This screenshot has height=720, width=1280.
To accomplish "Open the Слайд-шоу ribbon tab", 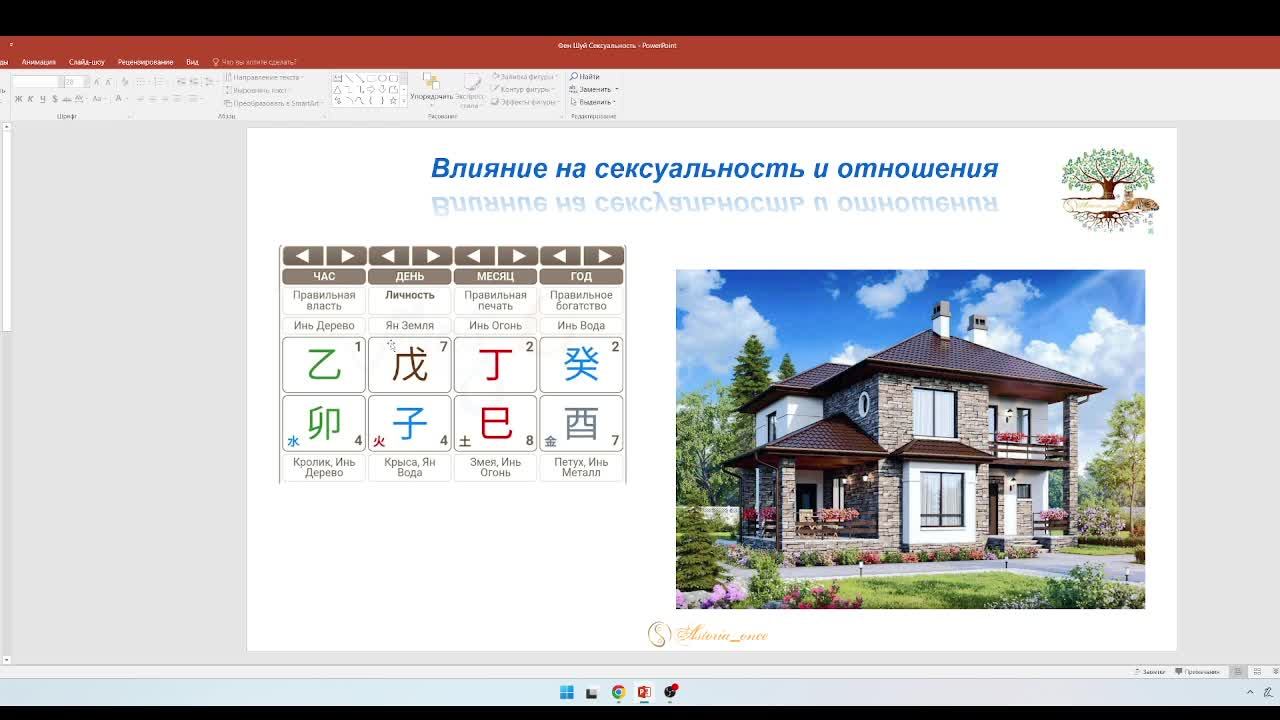I will click(x=87, y=62).
